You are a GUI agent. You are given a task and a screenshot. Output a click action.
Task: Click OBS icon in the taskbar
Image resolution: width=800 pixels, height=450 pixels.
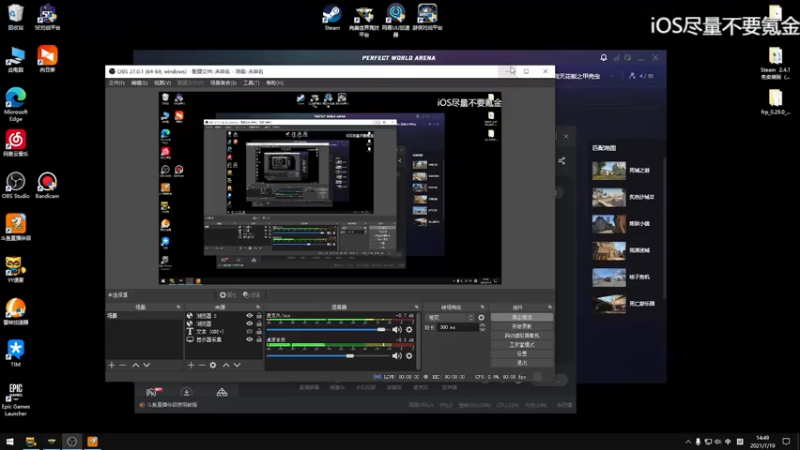71,441
